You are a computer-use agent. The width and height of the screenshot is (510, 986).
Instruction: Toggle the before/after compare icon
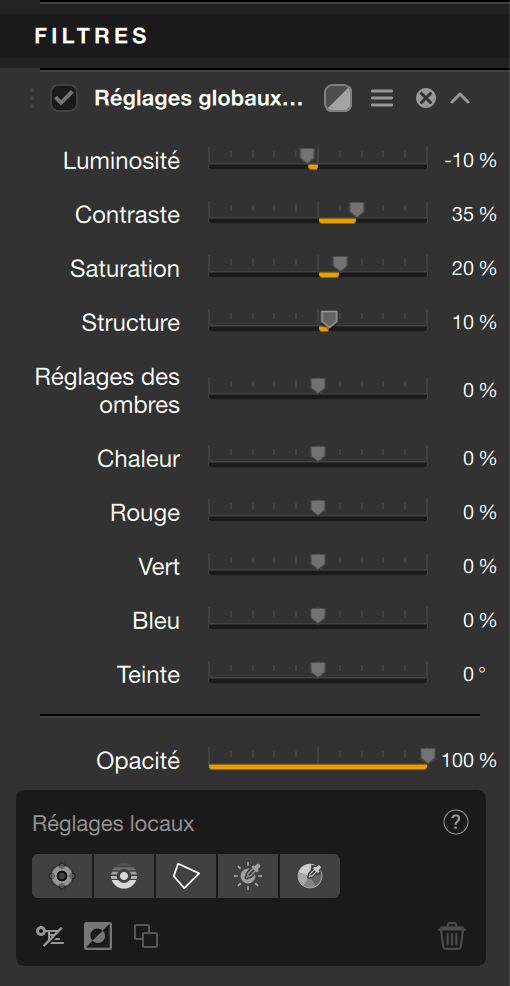point(338,98)
